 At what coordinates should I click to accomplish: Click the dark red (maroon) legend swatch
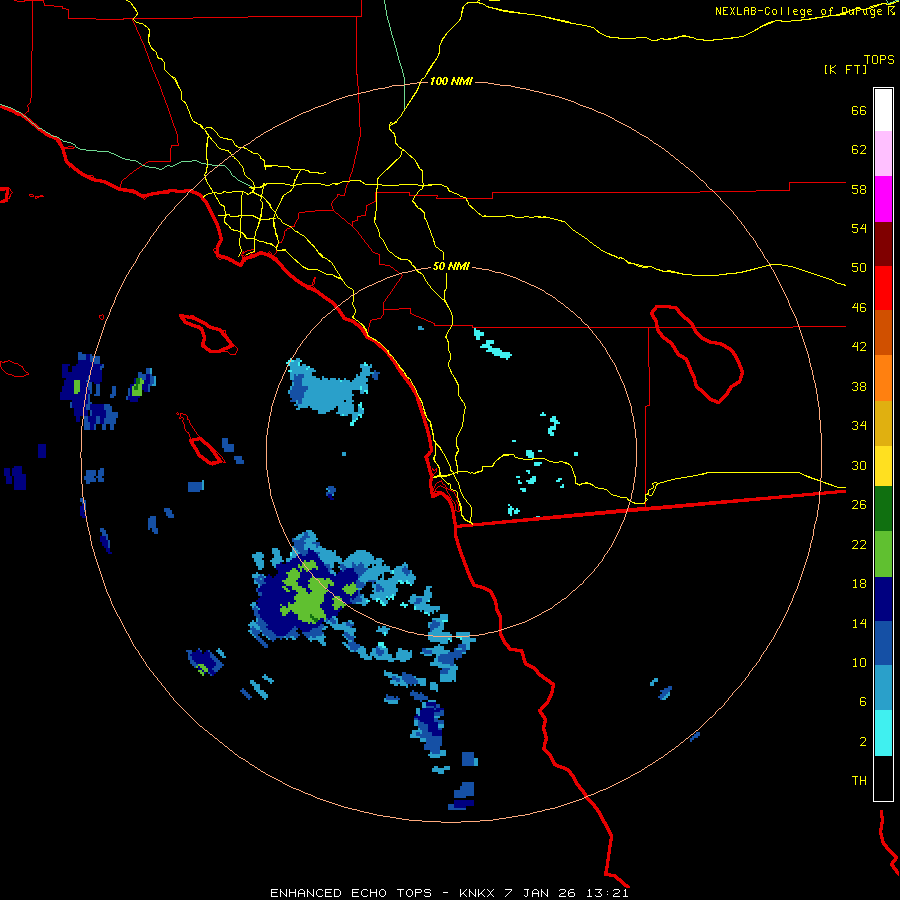883,244
